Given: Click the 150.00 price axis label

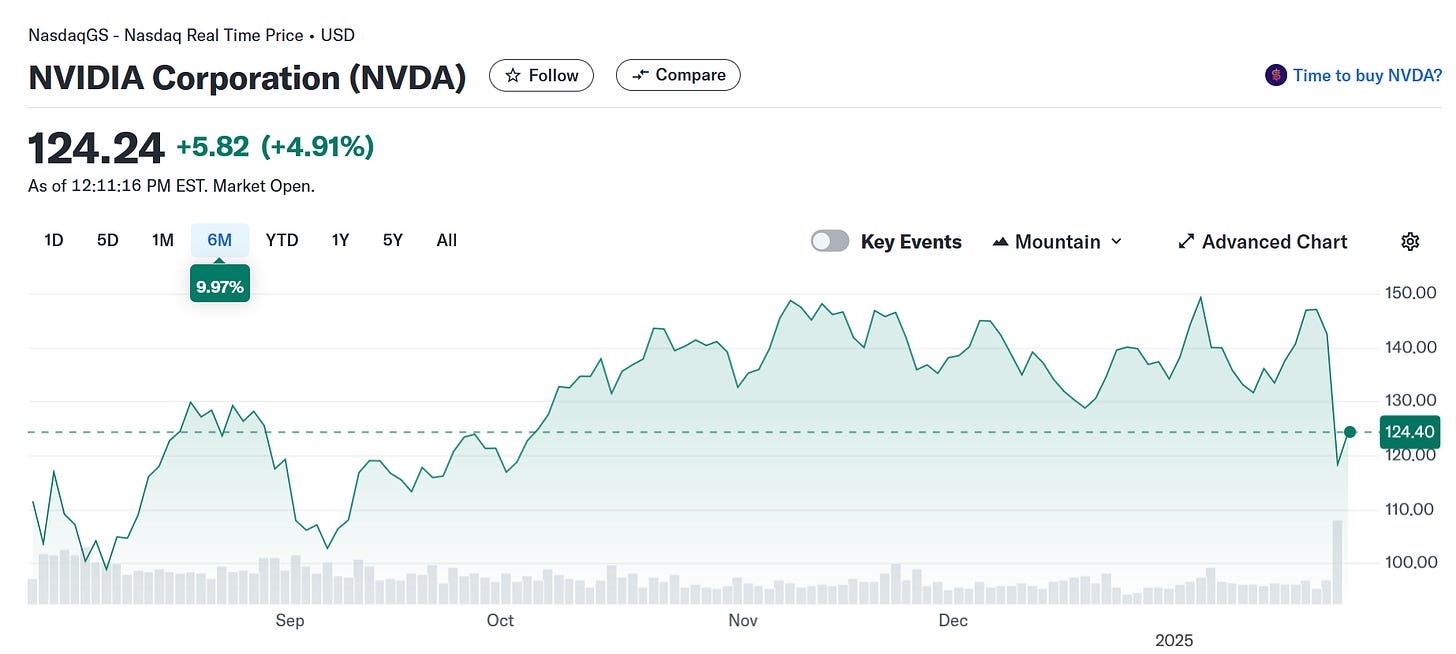Looking at the screenshot, I should click(x=1410, y=293).
